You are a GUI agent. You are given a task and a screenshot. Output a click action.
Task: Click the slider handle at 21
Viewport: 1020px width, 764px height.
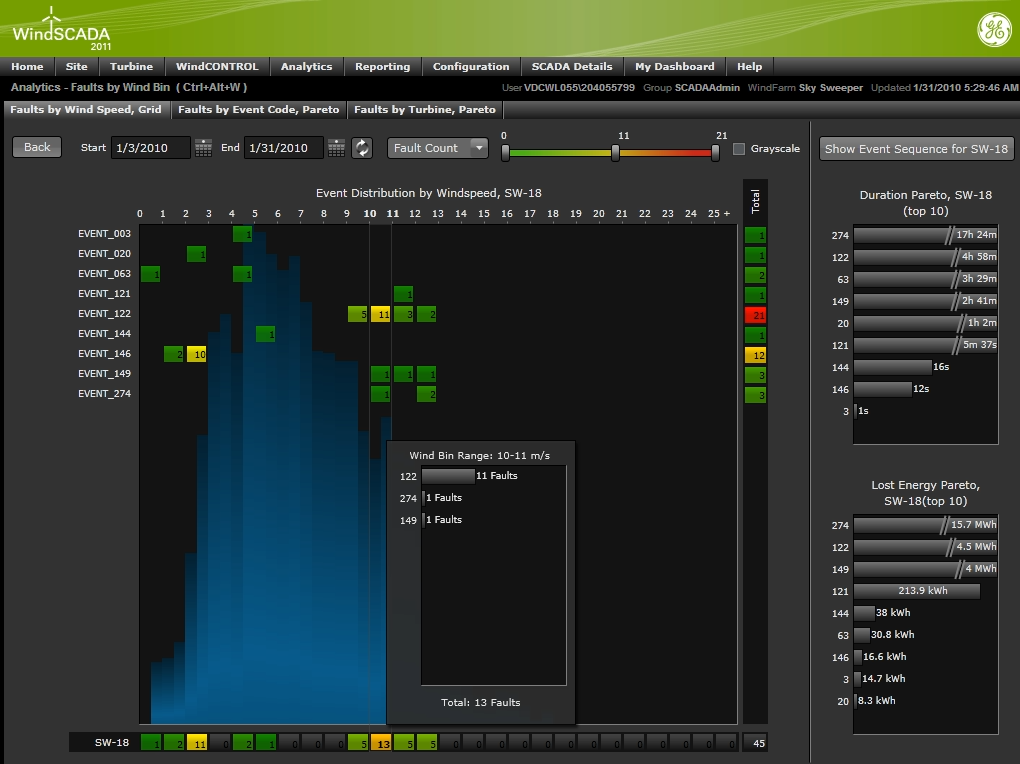pos(716,153)
